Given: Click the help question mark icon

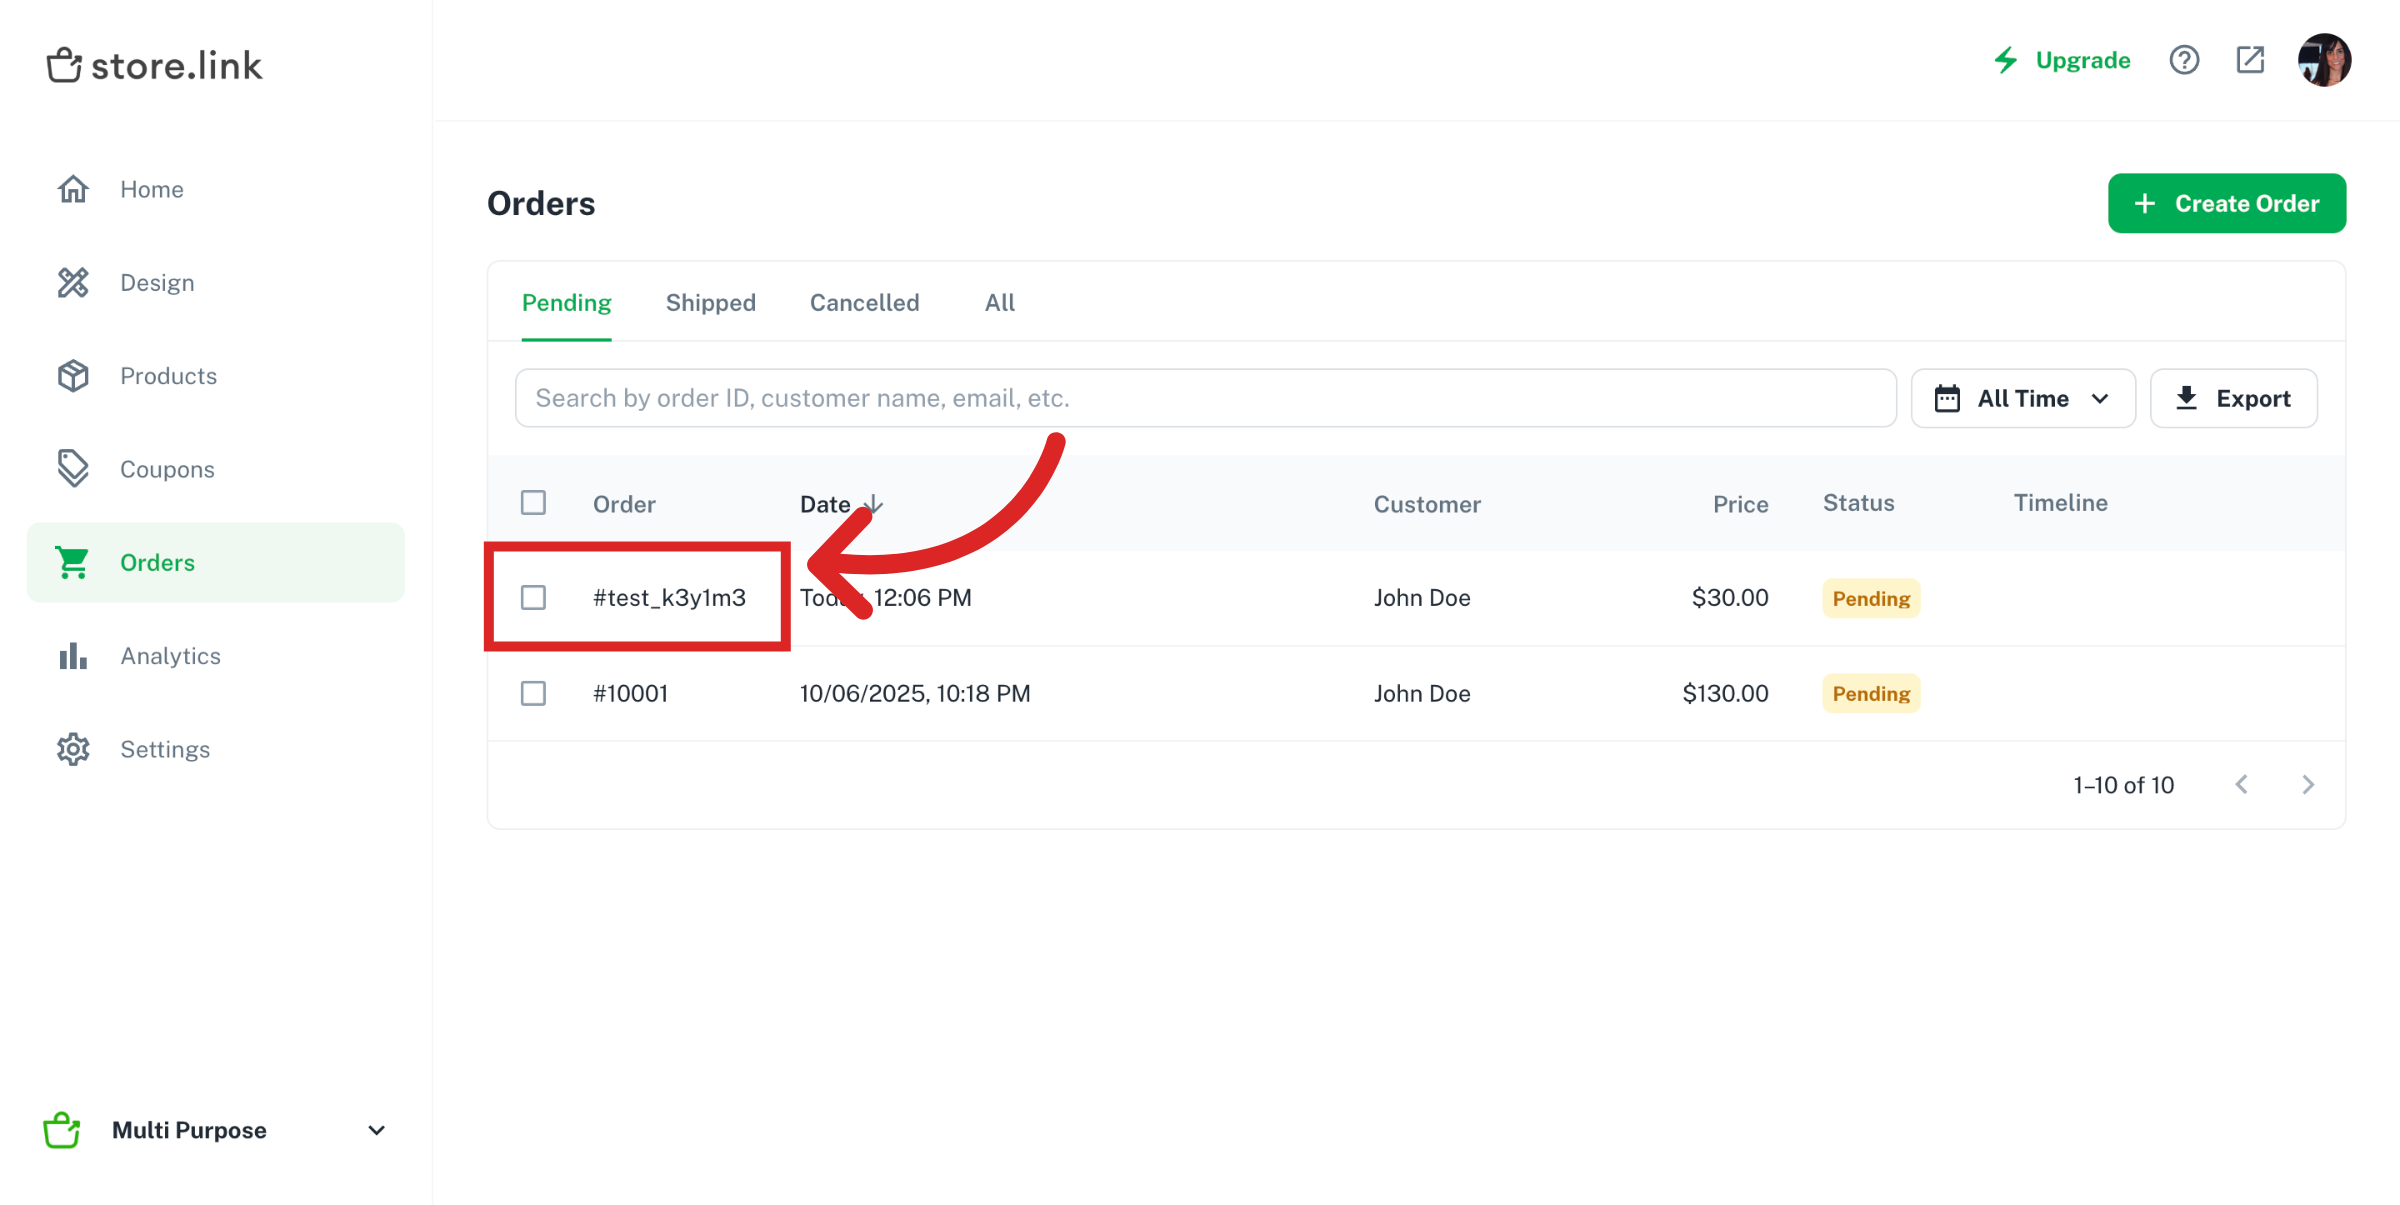Looking at the screenshot, I should [x=2185, y=60].
